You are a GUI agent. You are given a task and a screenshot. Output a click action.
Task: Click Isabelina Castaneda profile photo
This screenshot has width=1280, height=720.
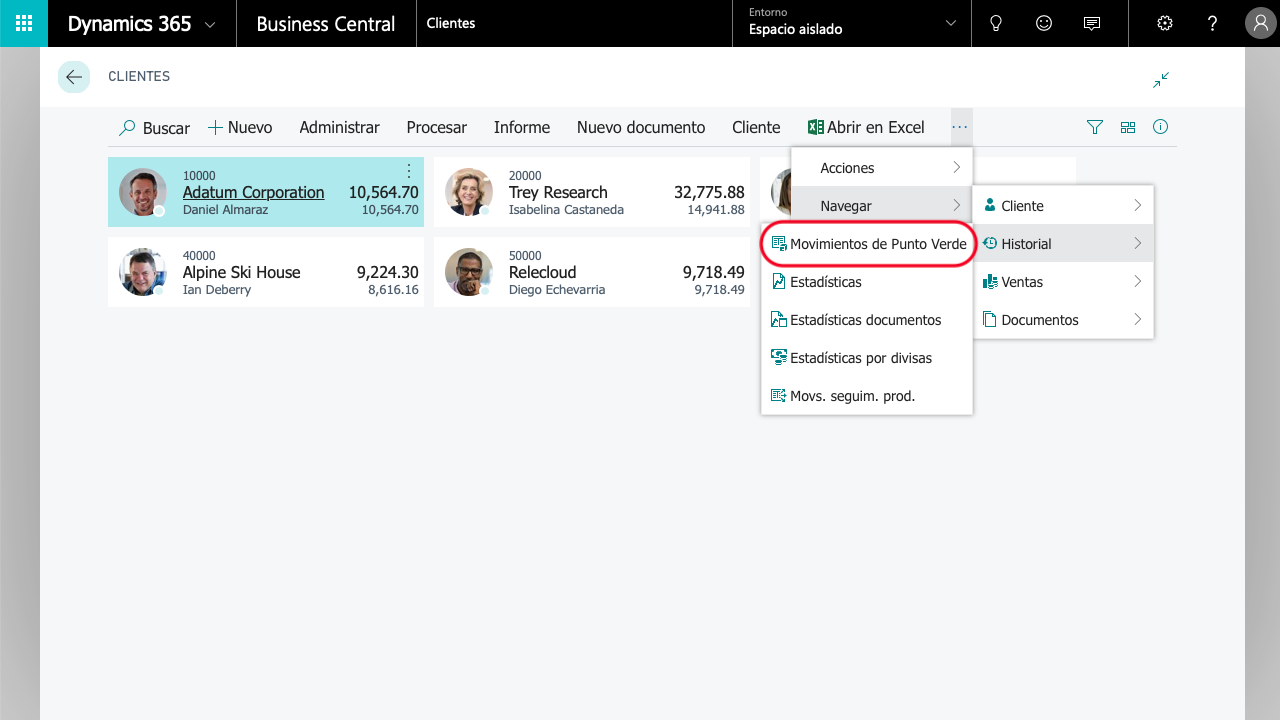pyautogui.click(x=469, y=192)
